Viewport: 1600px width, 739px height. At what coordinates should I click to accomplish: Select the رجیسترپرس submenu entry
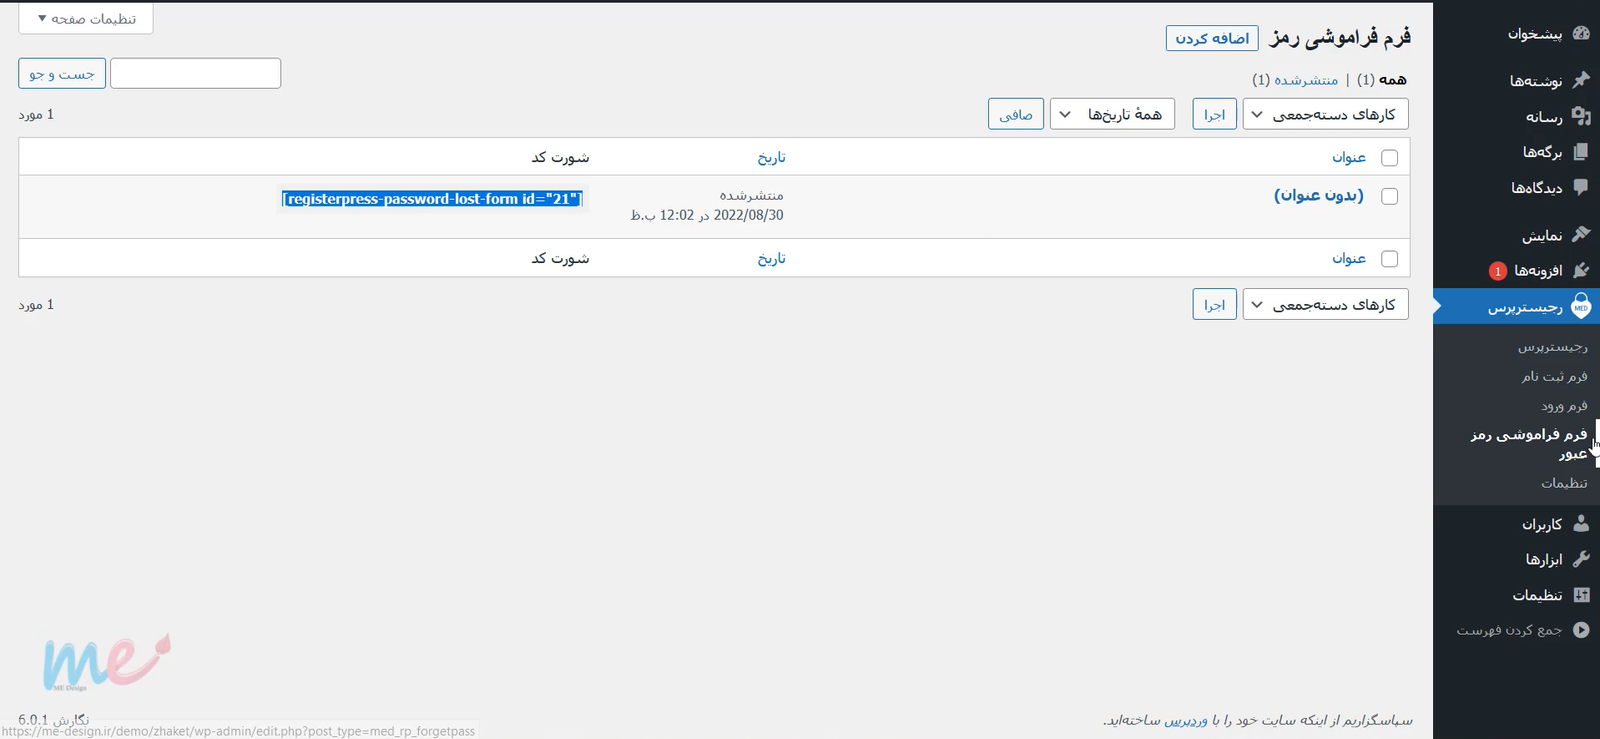coord(1553,346)
